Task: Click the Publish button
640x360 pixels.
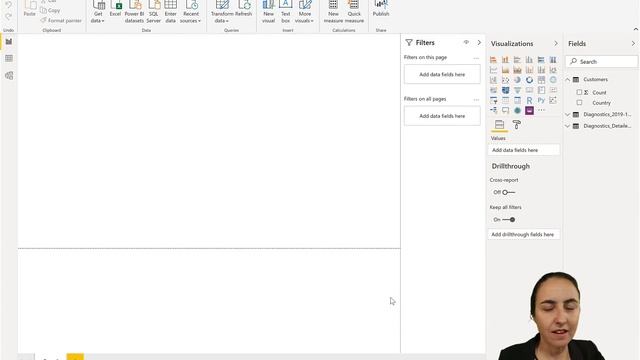Action: point(381,9)
